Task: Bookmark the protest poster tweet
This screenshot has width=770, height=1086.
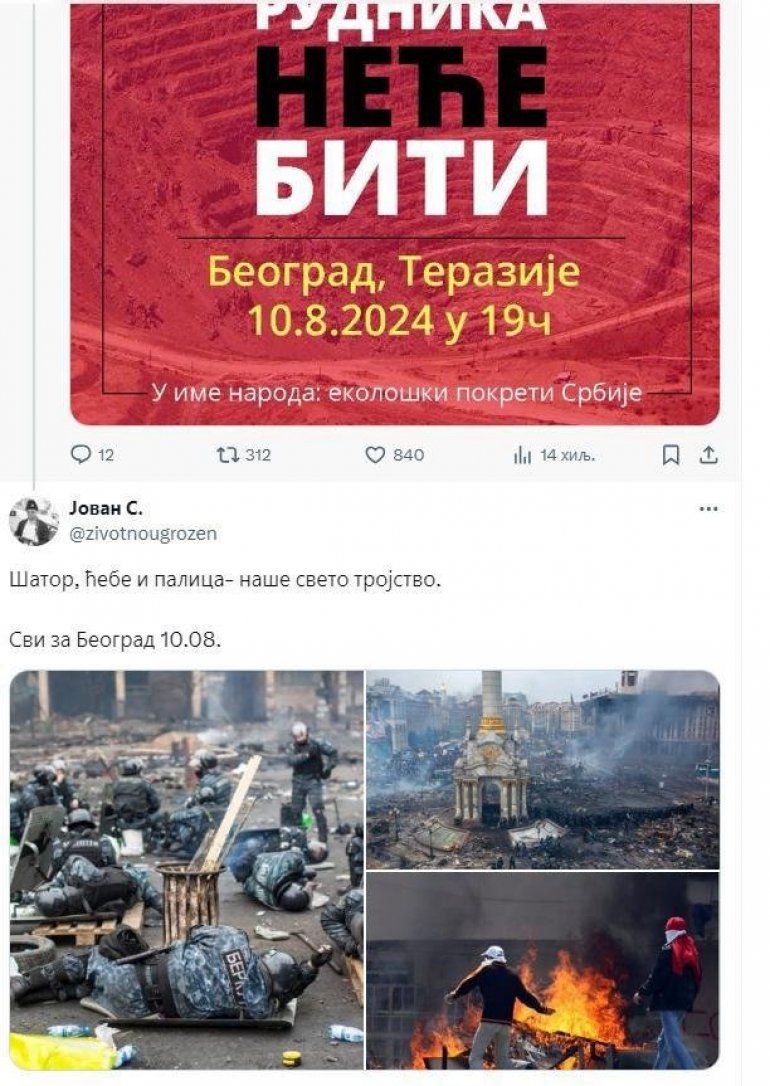Action: point(671,455)
